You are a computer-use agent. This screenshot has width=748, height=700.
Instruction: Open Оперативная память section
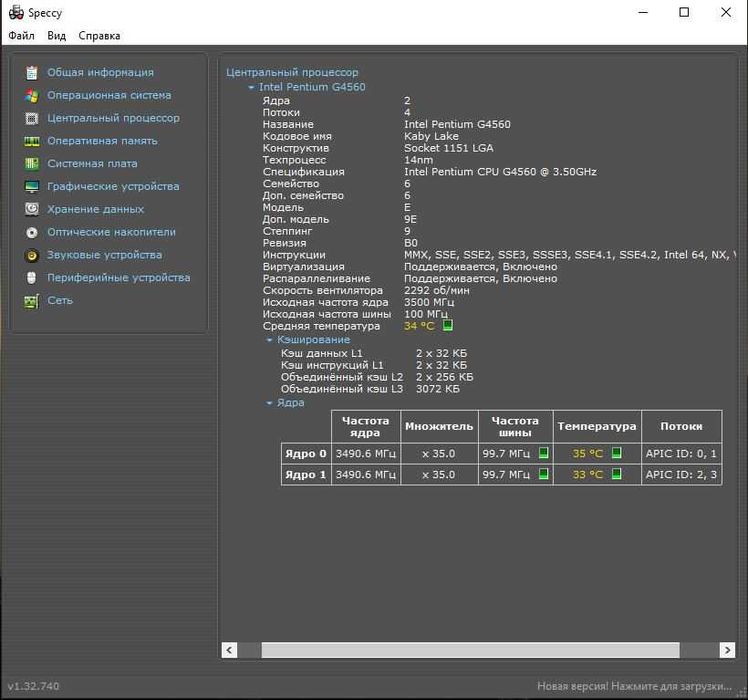coord(102,141)
